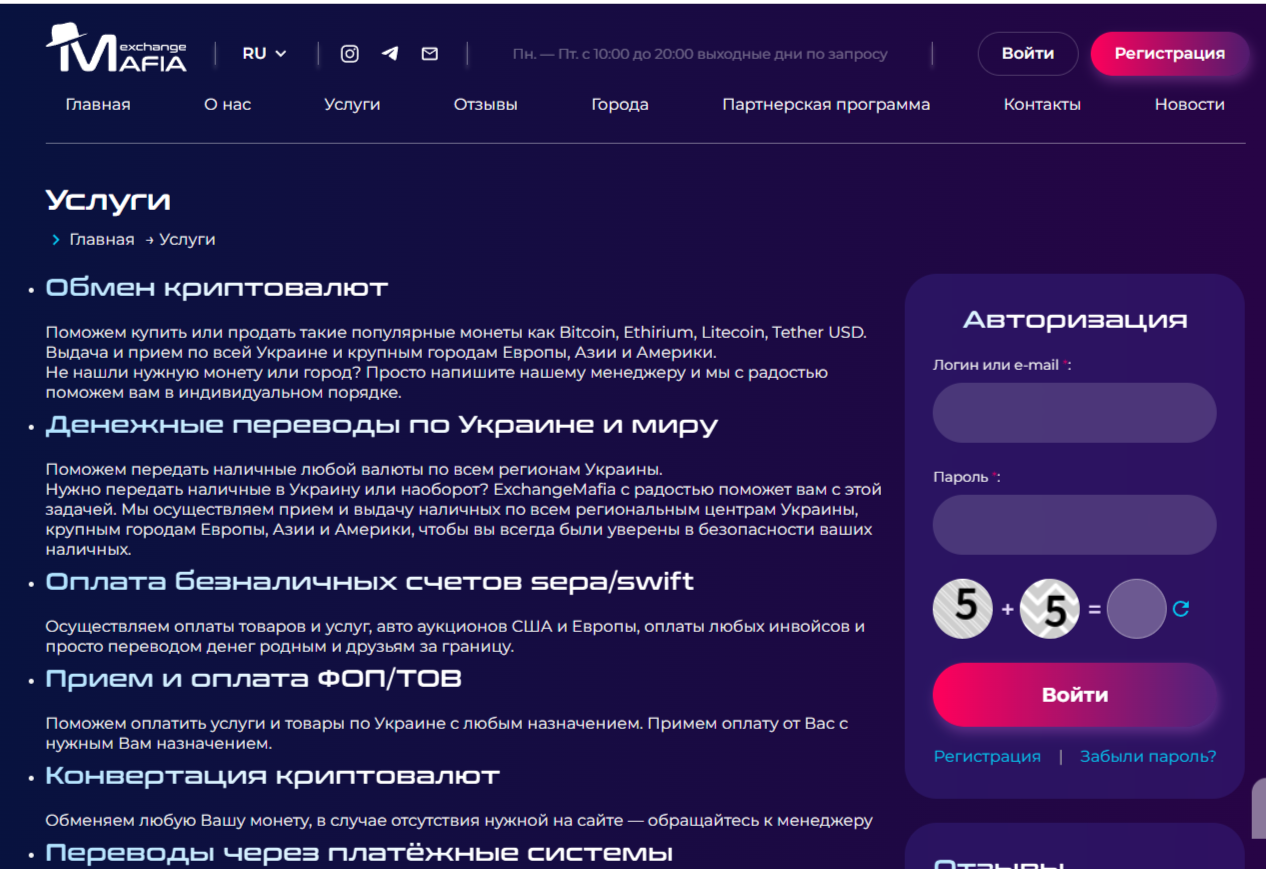The width and height of the screenshot is (1266, 869).
Task: Click the Главная breadcrumb link
Action: tap(101, 239)
